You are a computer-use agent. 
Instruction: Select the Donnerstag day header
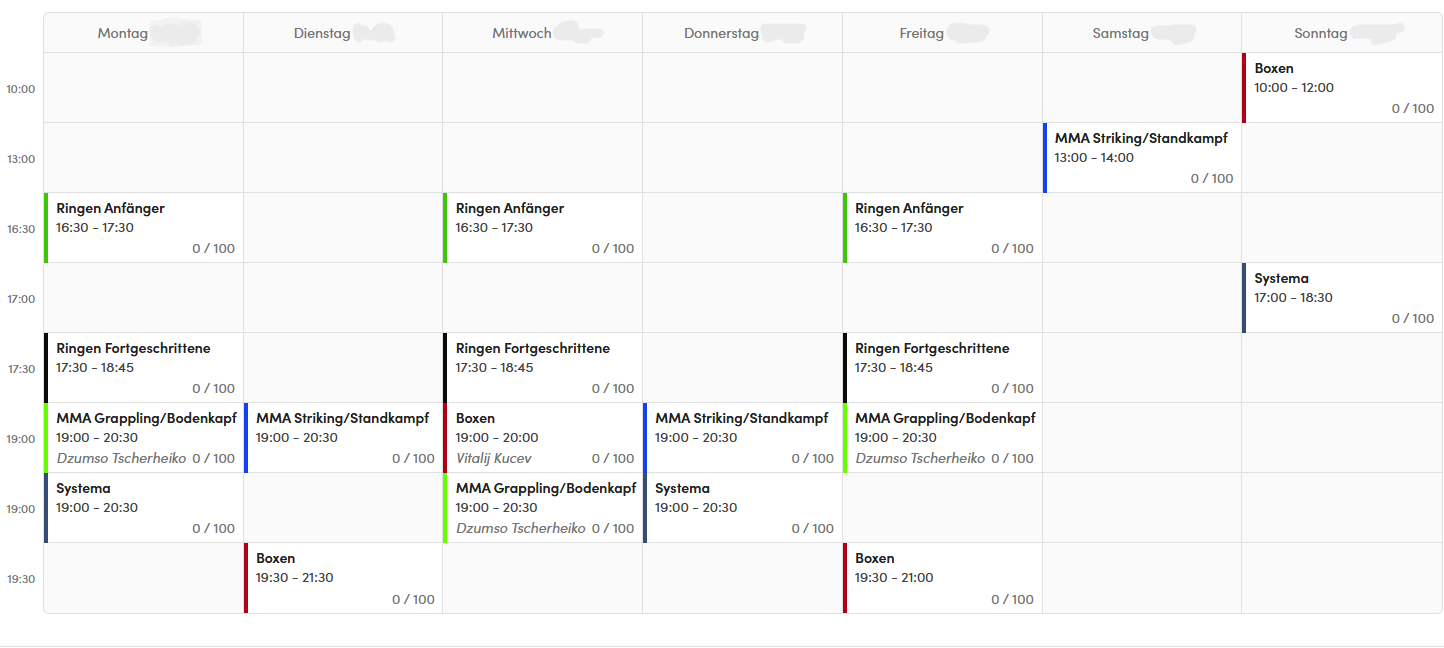click(x=722, y=33)
